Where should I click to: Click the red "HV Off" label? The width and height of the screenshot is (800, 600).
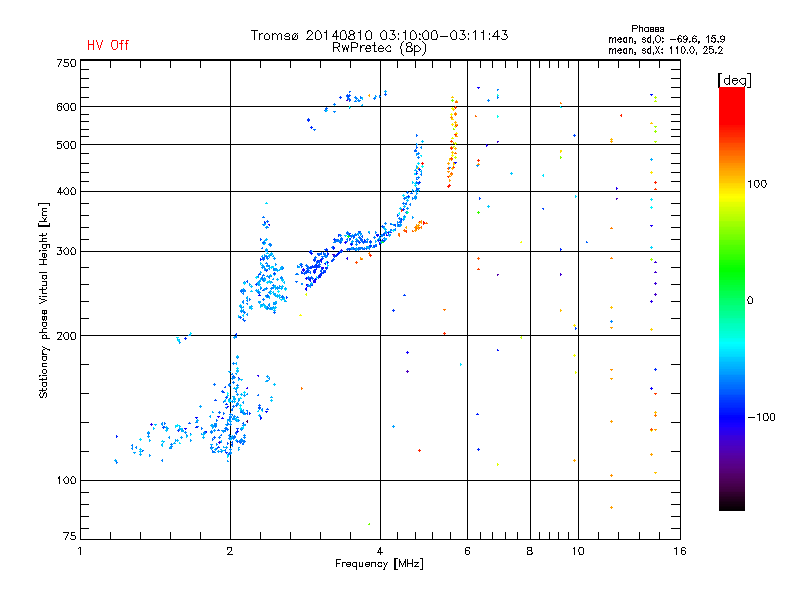coord(108,45)
